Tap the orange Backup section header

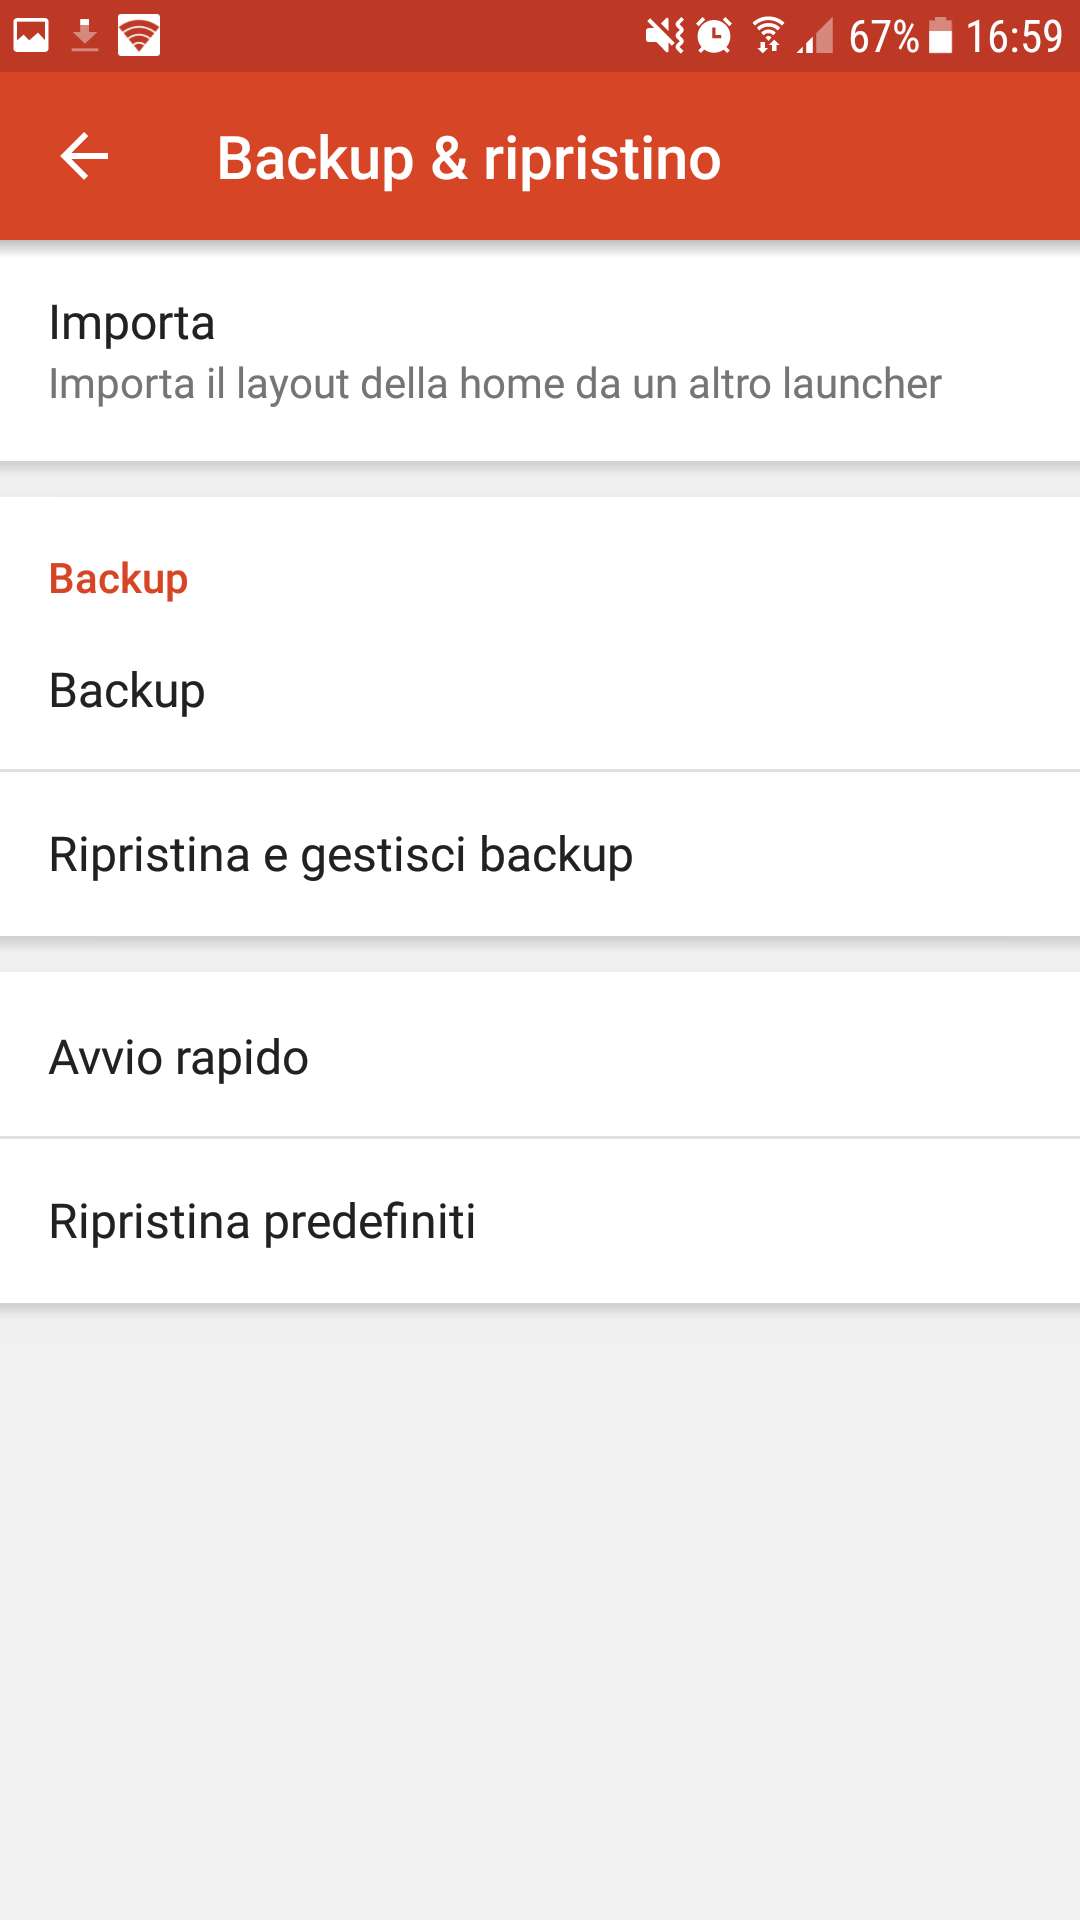pyautogui.click(x=118, y=579)
